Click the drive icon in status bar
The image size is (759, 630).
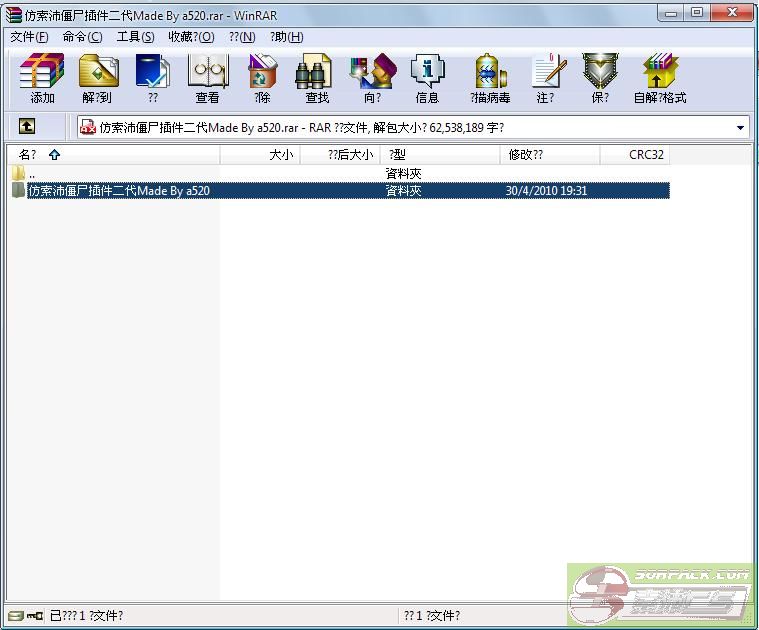point(15,616)
